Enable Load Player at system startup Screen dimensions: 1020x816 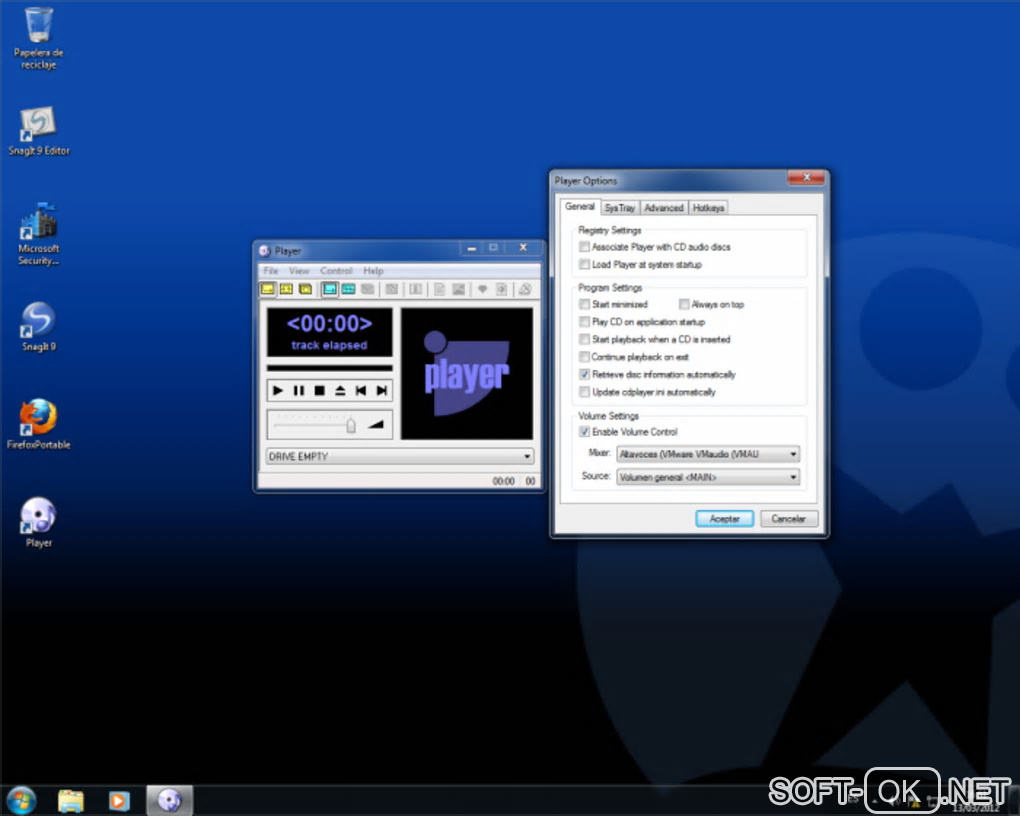[584, 265]
